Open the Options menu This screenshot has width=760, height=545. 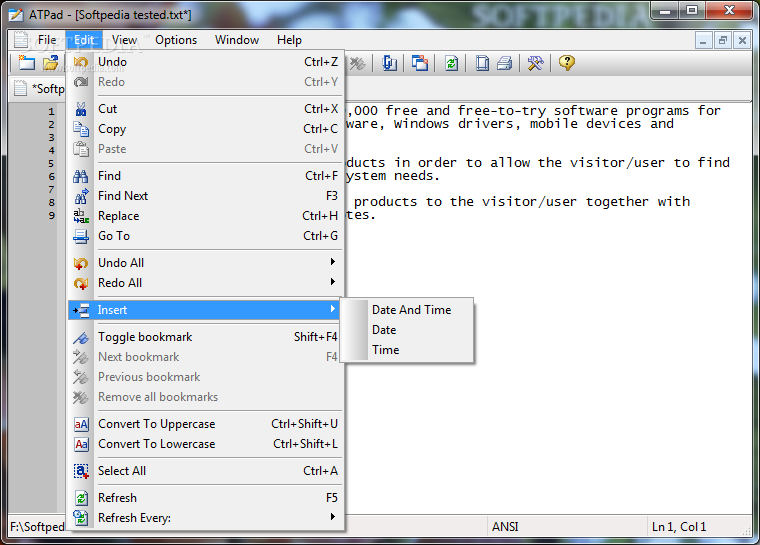[x=176, y=40]
